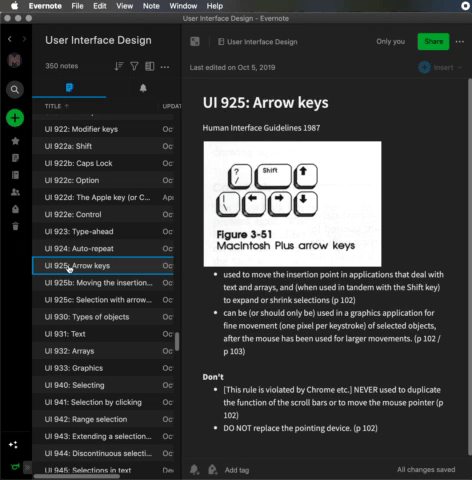Add a reminder bell icon in footer

(x=194, y=470)
